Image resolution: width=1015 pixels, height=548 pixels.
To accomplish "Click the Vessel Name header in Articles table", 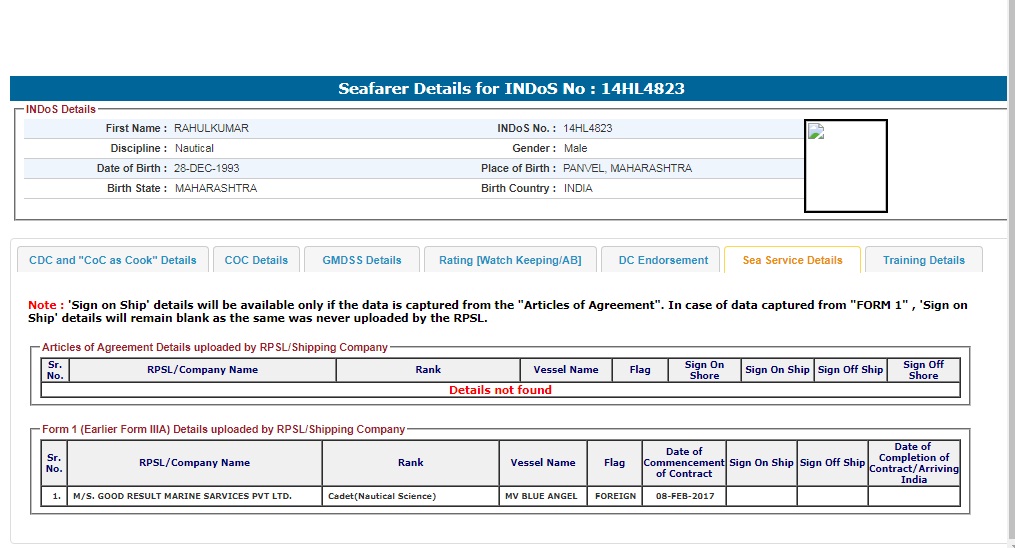I will (566, 370).
